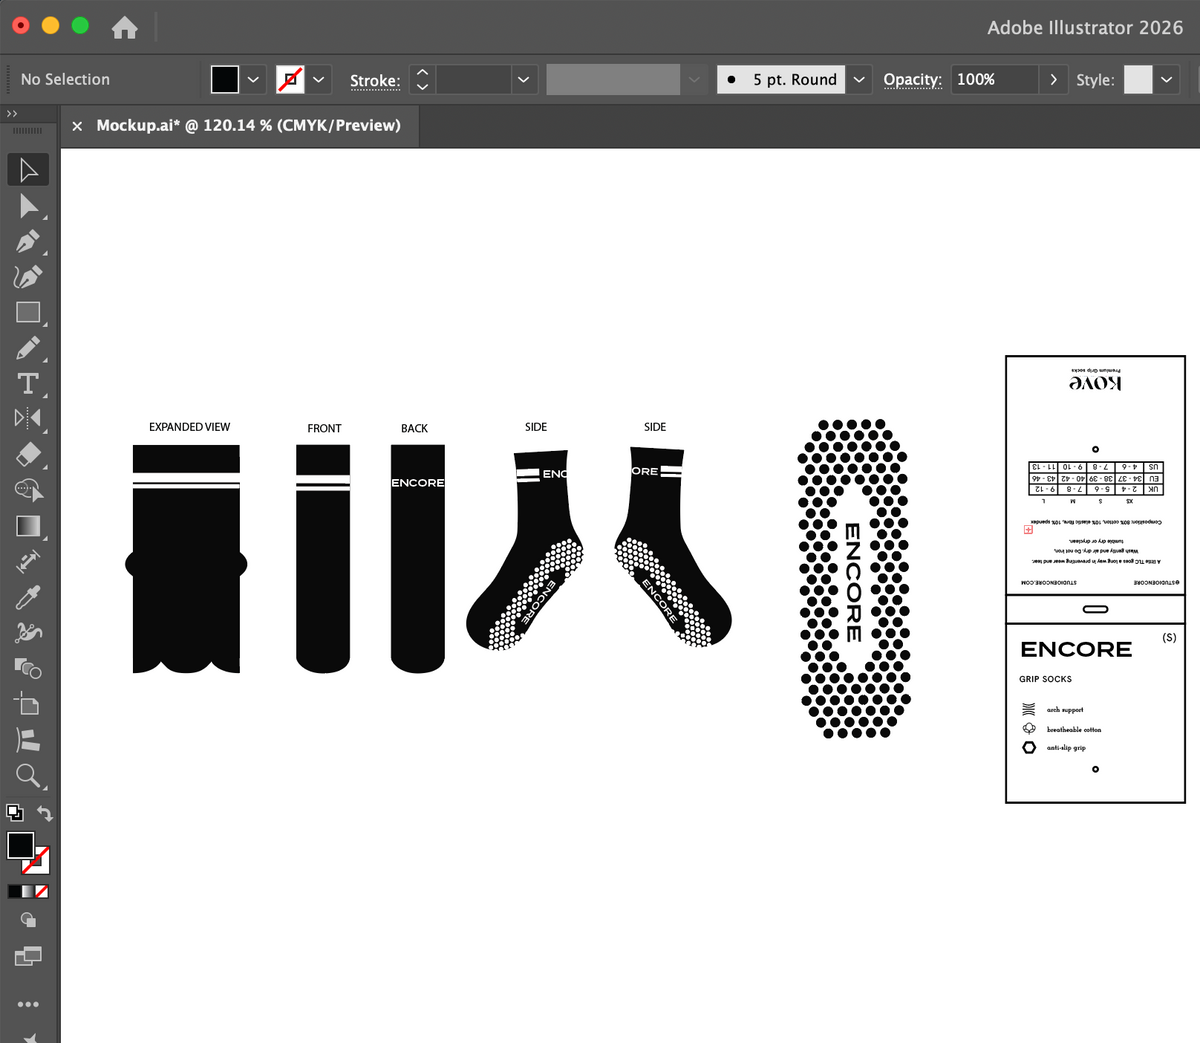Expand the 5 pt. Round brush dropdown

[859, 79]
